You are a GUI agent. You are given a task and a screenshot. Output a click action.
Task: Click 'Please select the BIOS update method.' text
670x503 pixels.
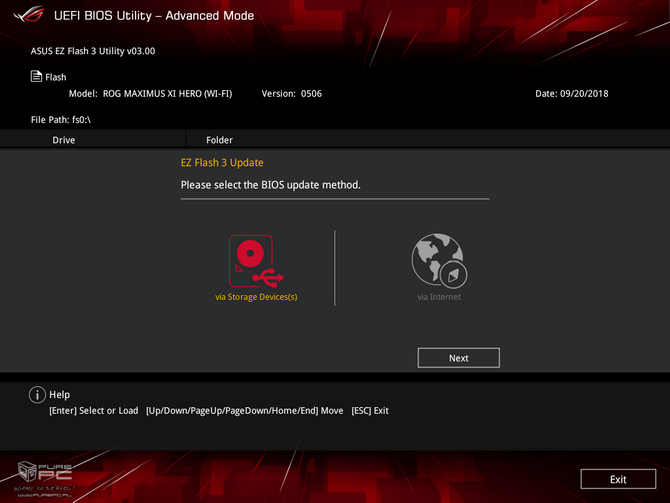270,185
